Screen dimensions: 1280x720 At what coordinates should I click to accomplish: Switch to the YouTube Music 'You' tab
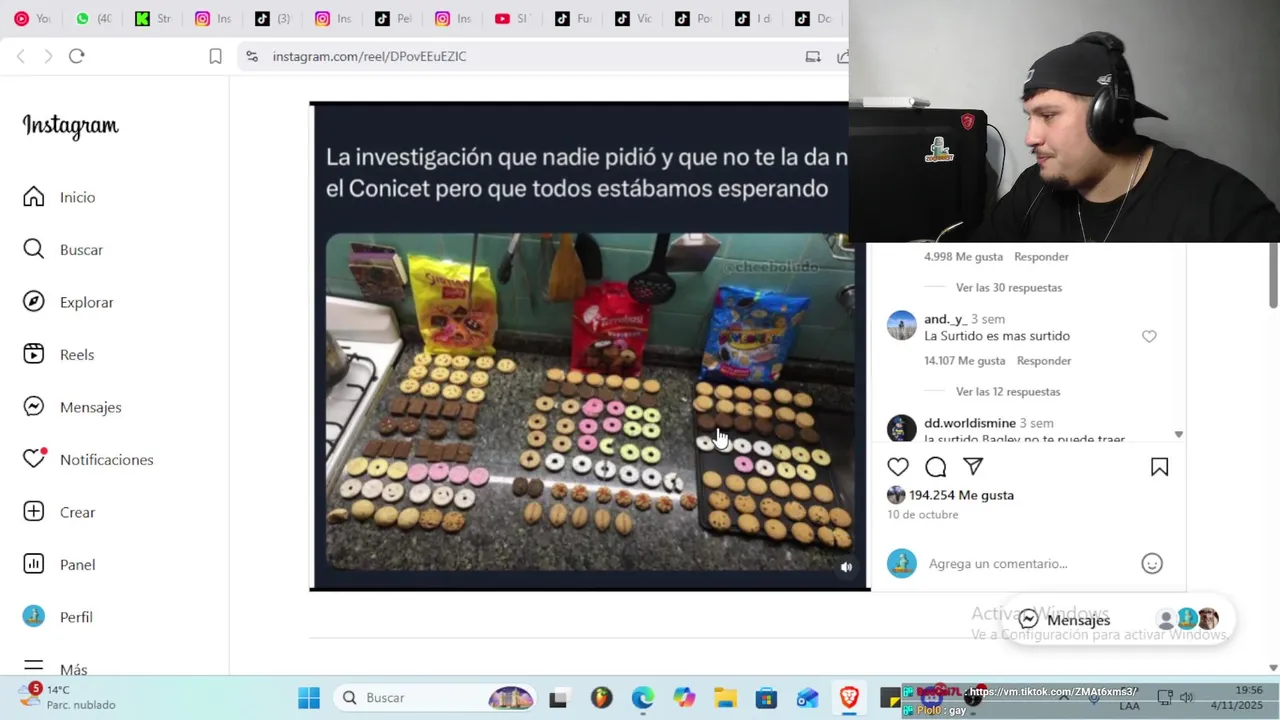32,18
